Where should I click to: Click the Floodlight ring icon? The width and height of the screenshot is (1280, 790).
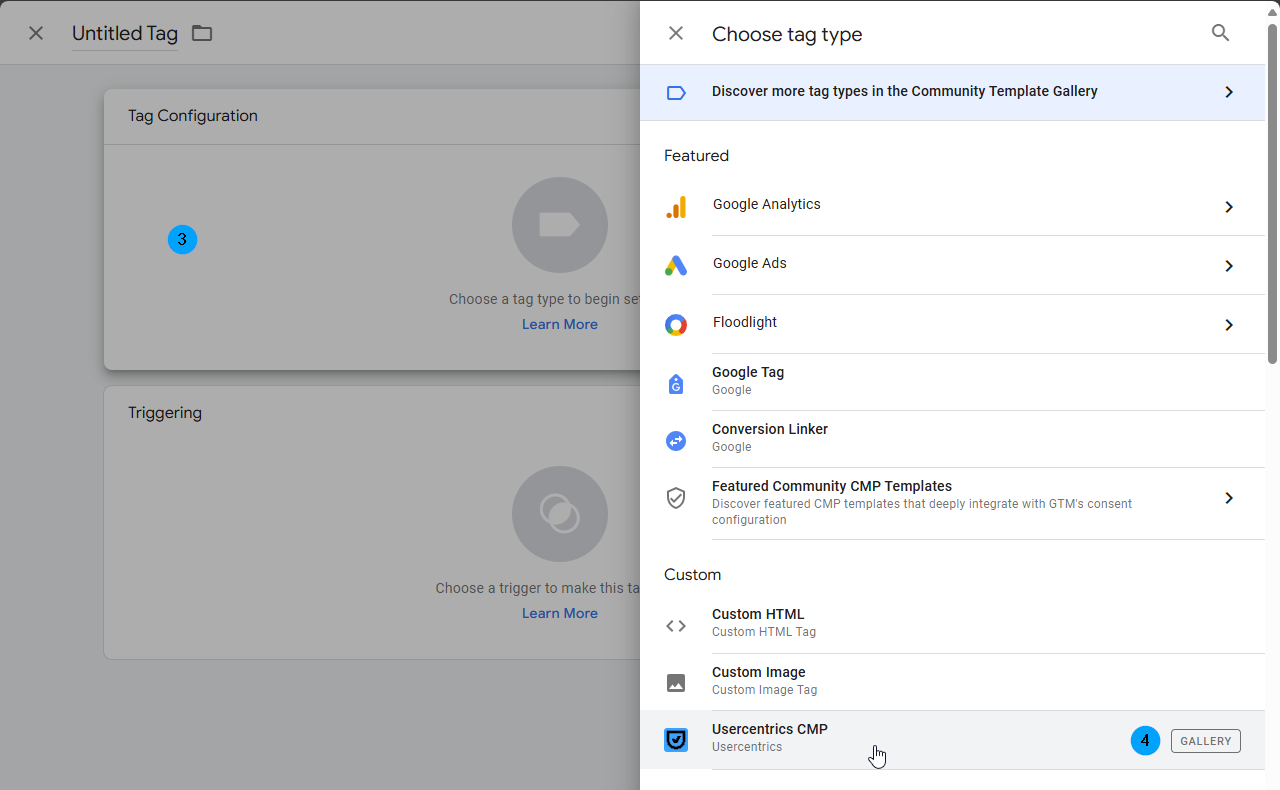676,325
